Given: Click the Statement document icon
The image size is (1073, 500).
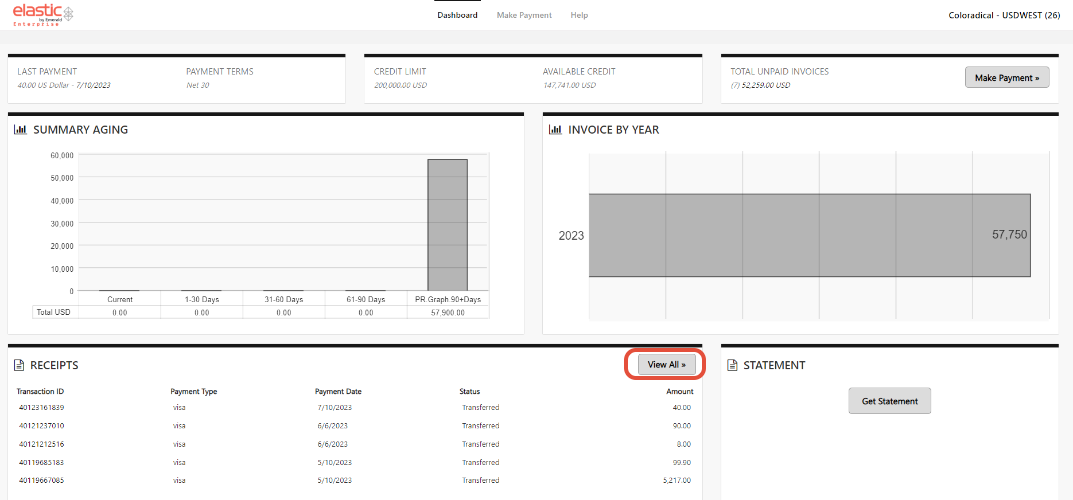Looking at the screenshot, I should pyautogui.click(x=733, y=366).
